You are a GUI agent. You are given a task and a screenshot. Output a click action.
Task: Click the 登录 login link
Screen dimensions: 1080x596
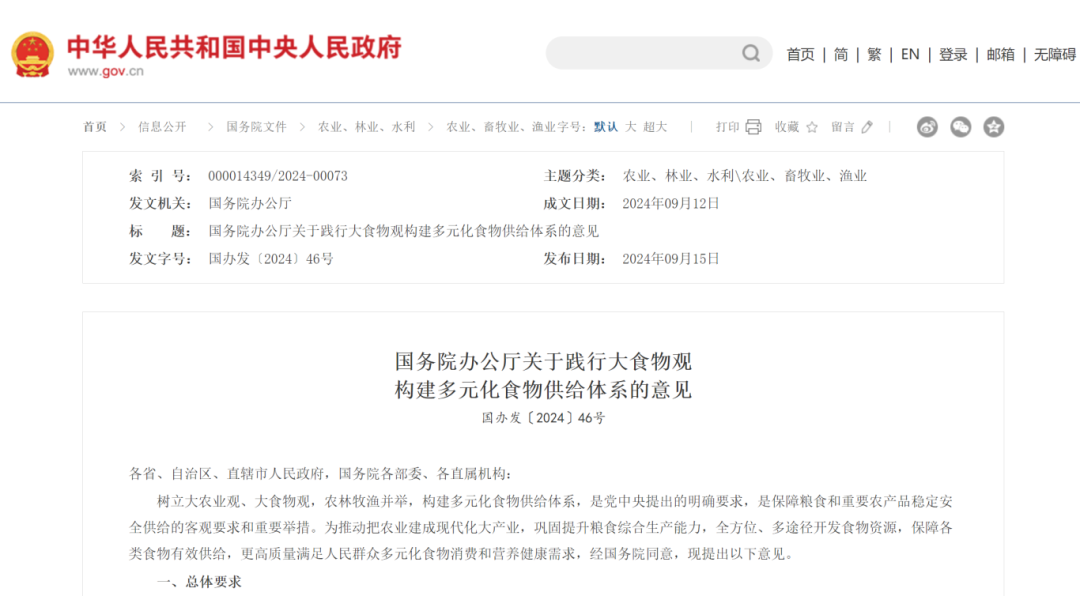[953, 55]
